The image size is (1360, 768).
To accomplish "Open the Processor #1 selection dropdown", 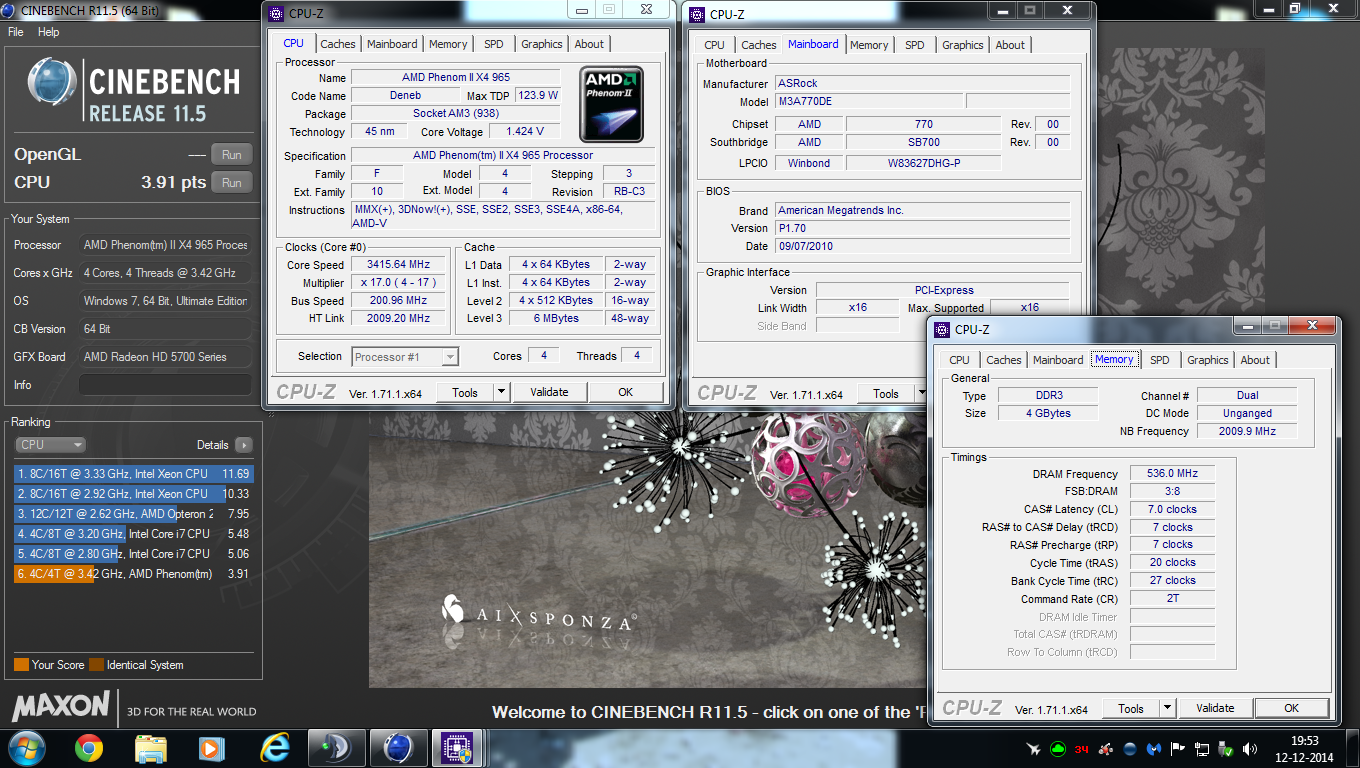I will (x=405, y=357).
